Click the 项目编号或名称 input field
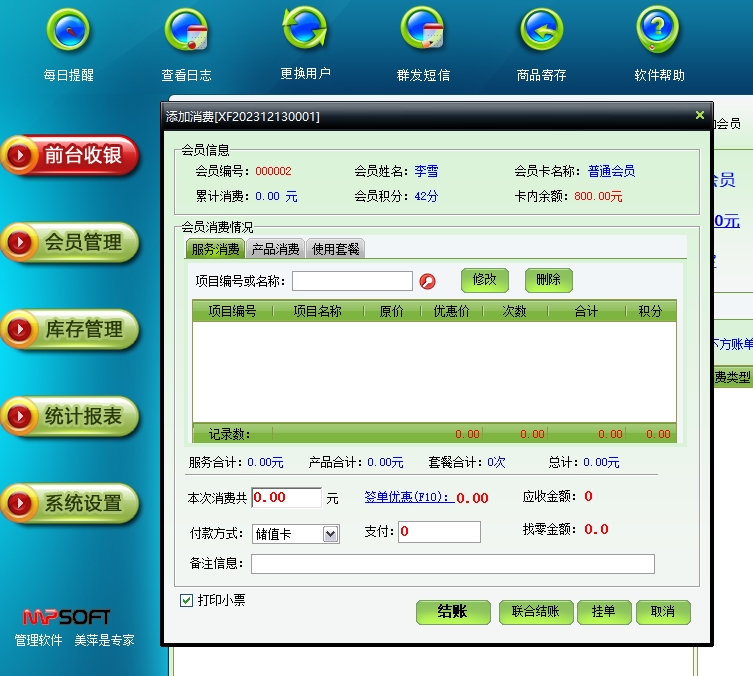Screen dimensions: 753x676 point(352,281)
